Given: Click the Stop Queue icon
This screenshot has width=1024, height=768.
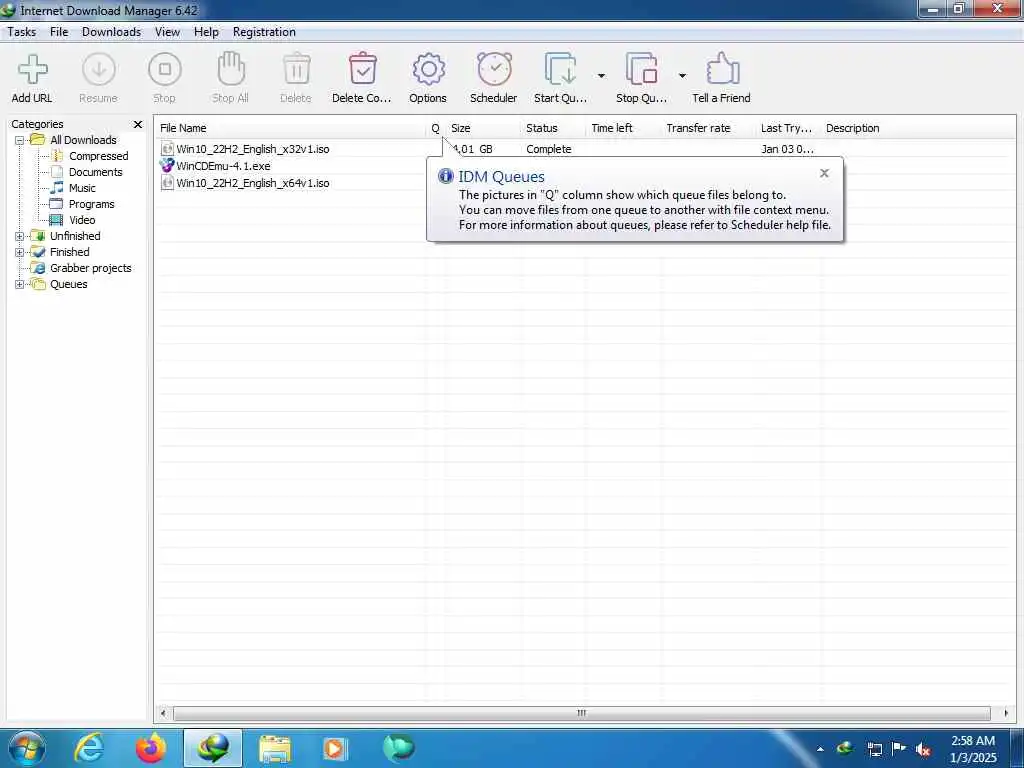Looking at the screenshot, I should pyautogui.click(x=642, y=69).
